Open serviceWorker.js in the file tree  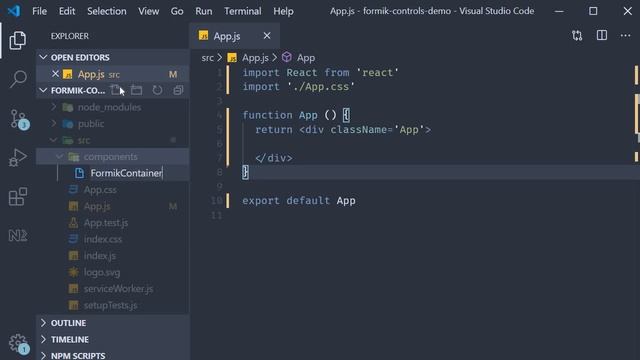(113, 289)
